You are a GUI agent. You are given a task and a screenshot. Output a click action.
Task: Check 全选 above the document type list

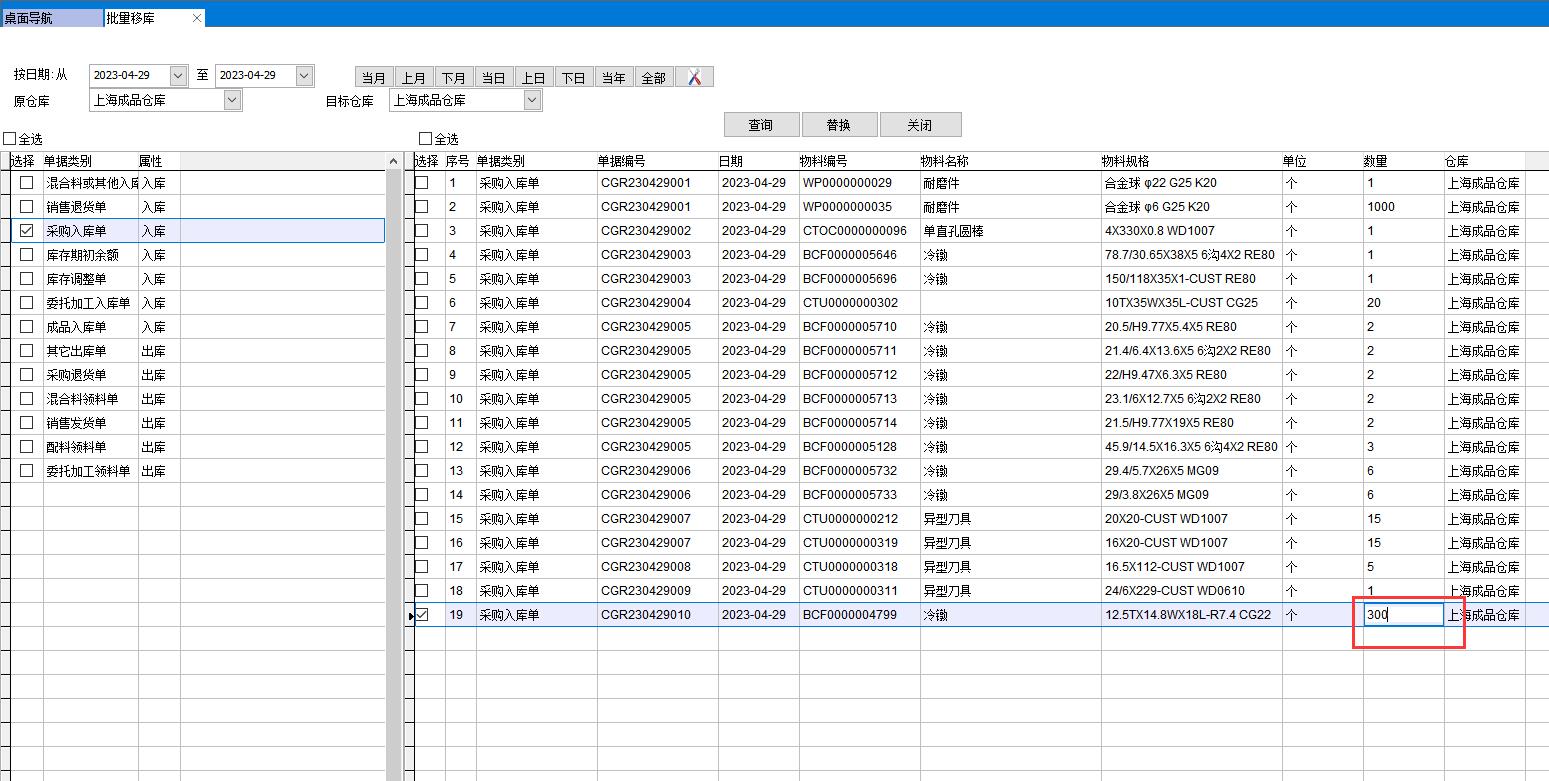click(10, 139)
